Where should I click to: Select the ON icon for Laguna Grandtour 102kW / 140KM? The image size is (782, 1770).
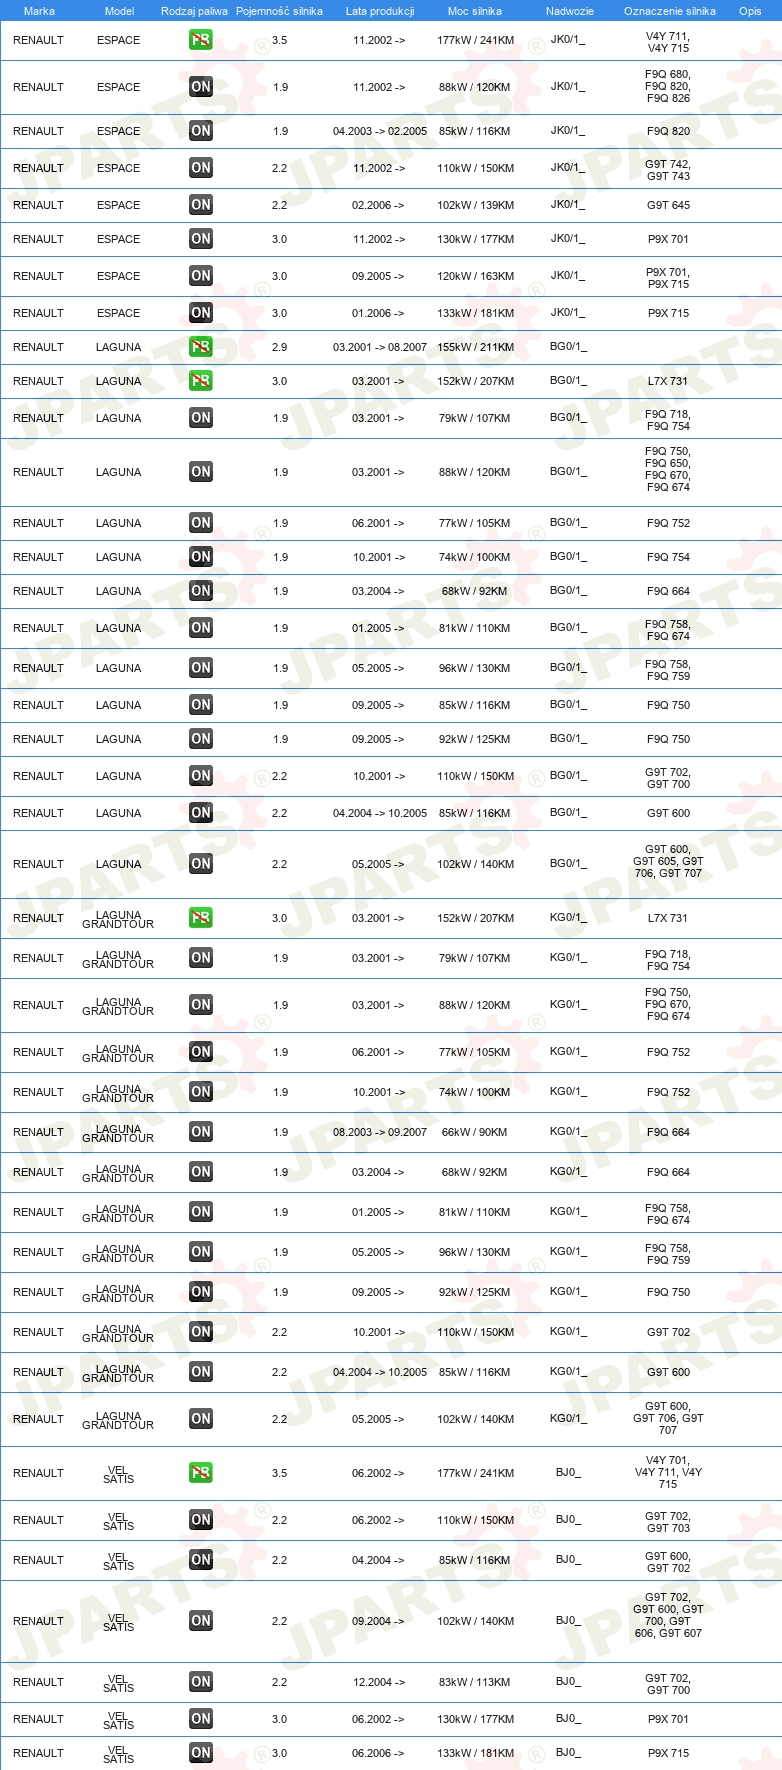tap(201, 1419)
